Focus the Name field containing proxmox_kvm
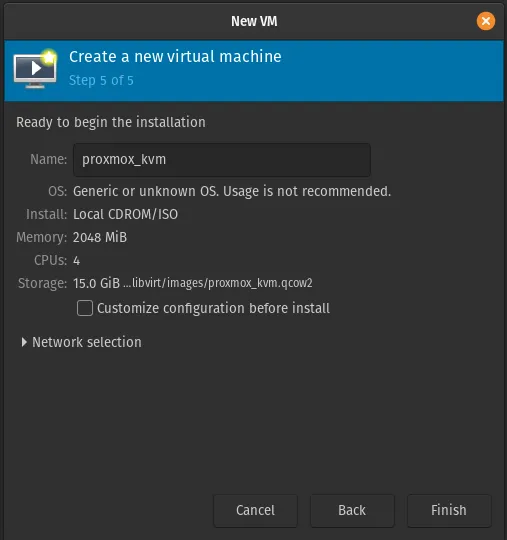Viewport: 507px width, 540px height. 222,160
